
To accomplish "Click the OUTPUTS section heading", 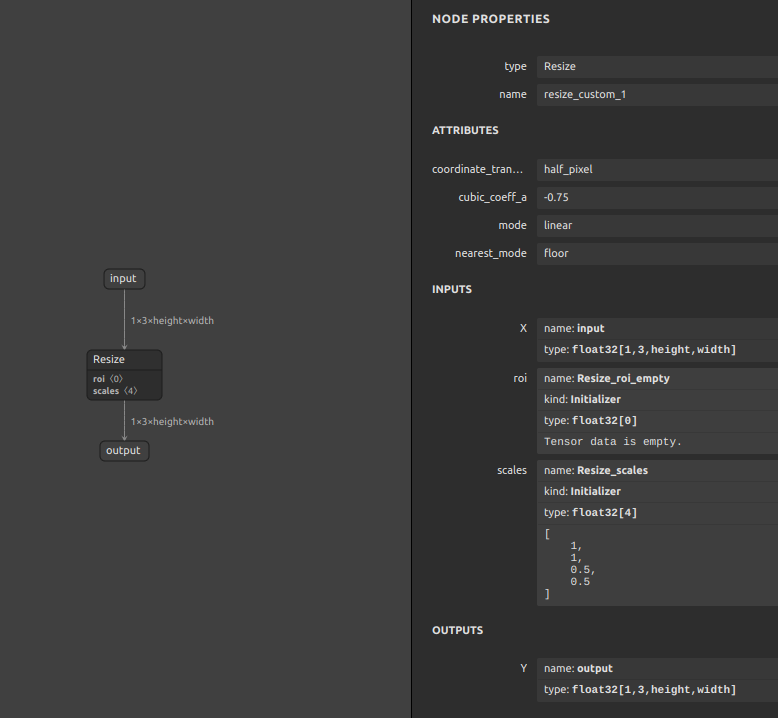I will [457, 630].
